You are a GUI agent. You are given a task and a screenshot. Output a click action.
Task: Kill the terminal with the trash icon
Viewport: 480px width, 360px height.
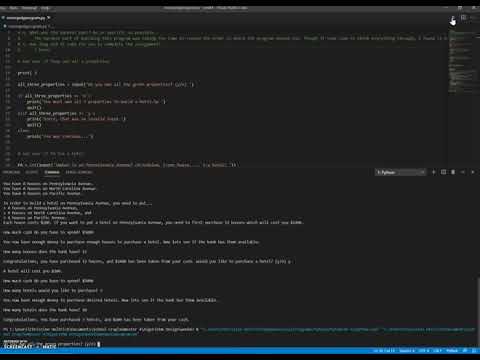(x=453, y=172)
